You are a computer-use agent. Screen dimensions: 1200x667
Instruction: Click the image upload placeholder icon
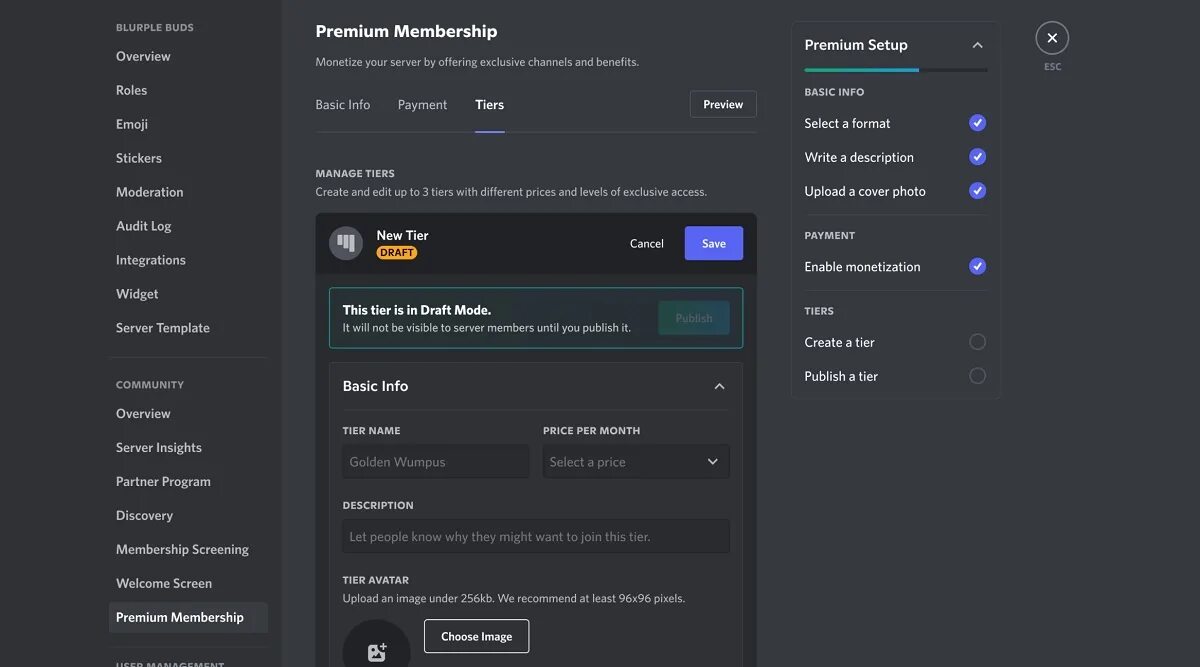click(376, 652)
